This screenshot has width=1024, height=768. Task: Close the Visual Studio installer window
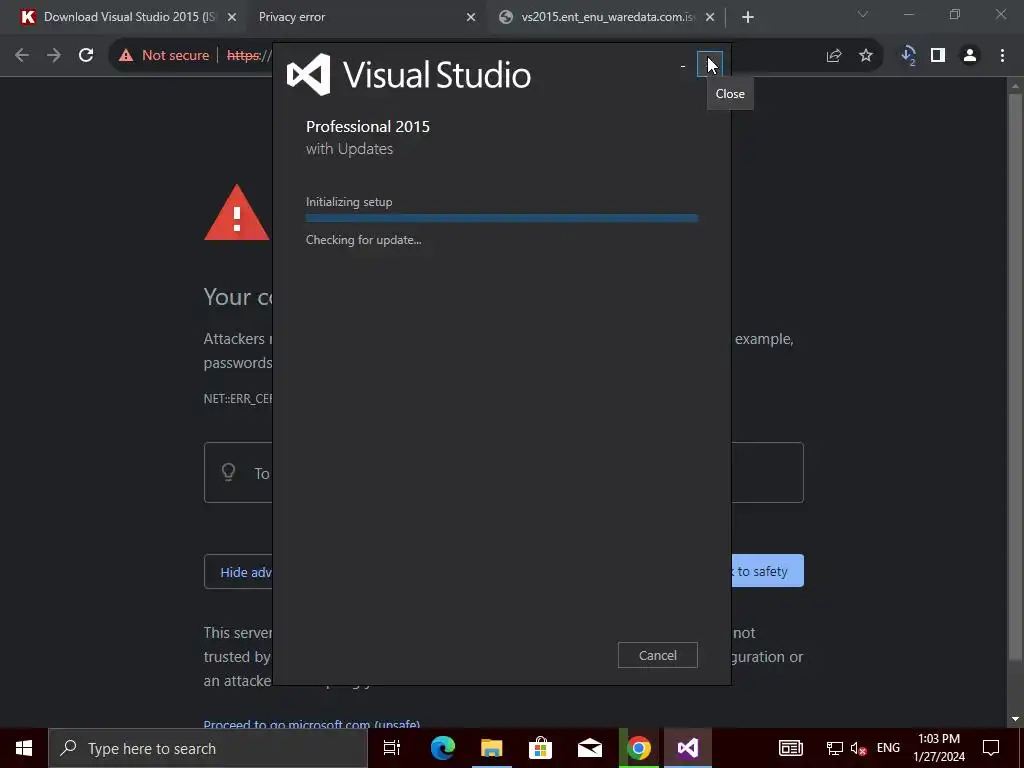(x=710, y=64)
